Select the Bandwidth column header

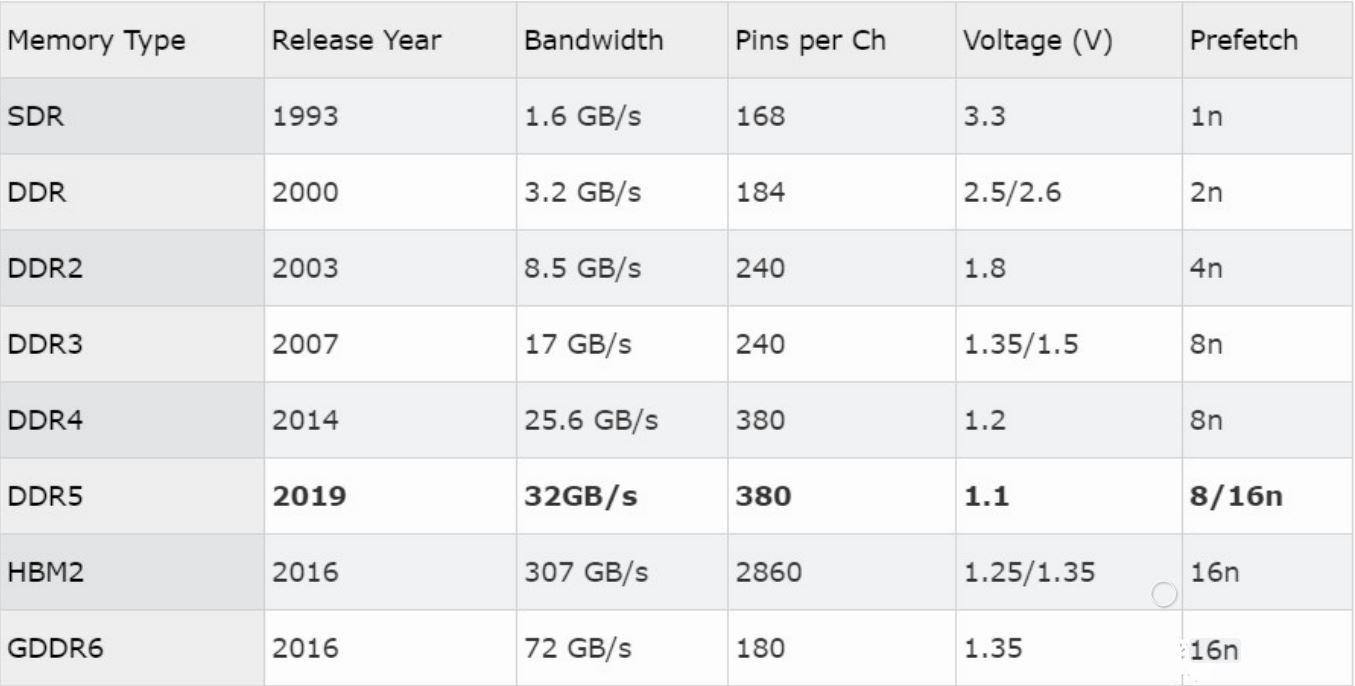[593, 41]
